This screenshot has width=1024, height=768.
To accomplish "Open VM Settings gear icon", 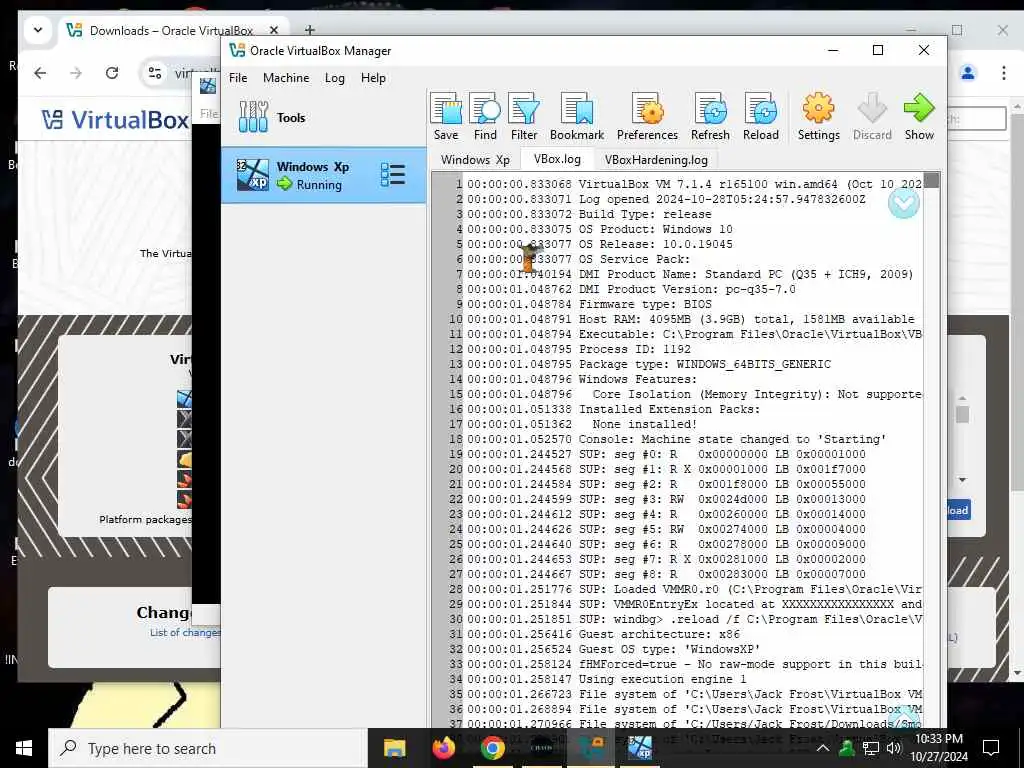I will (818, 118).
